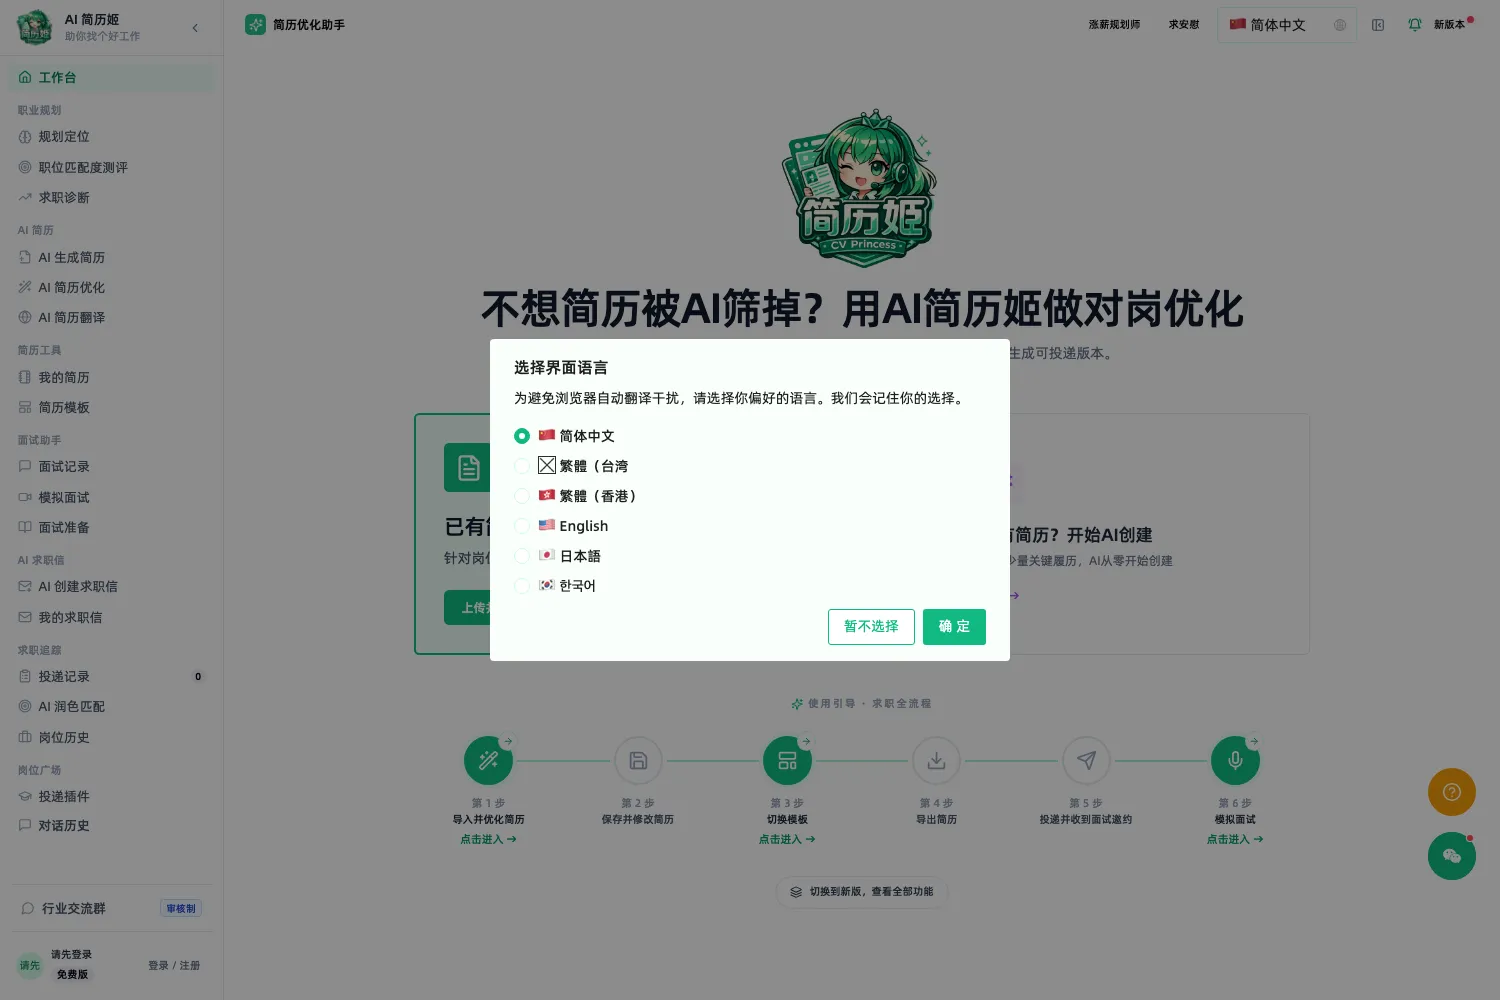Open 求职诊断 sidebar item

pyautogui.click(x=112, y=198)
